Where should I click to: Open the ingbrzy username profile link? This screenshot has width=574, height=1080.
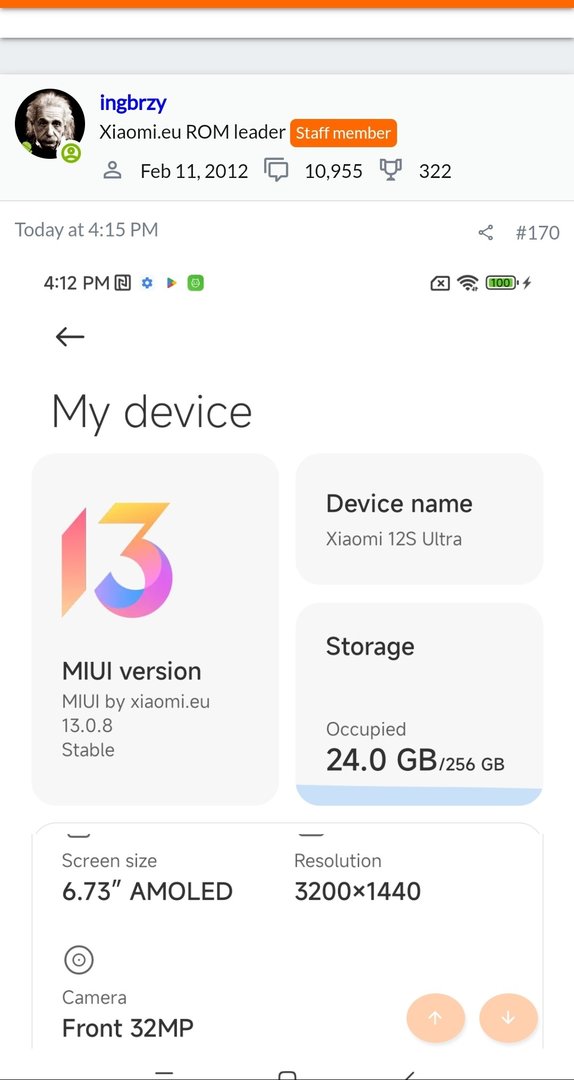[133, 103]
